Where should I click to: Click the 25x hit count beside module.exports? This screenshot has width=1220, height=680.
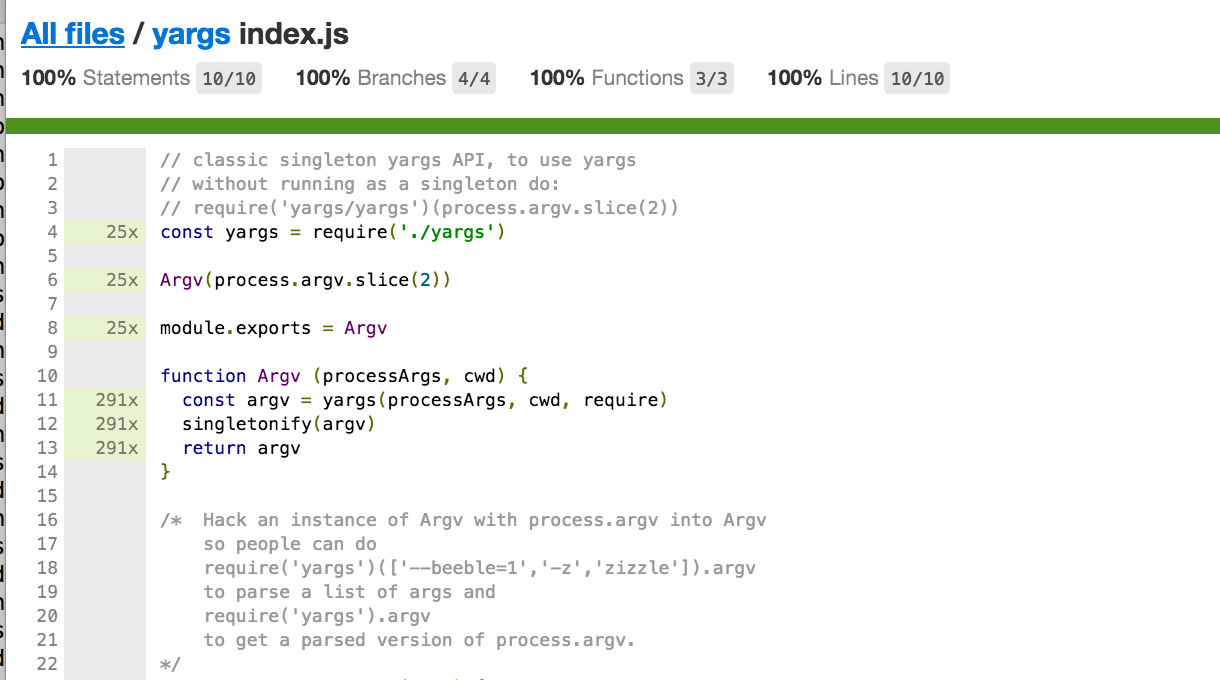[121, 328]
